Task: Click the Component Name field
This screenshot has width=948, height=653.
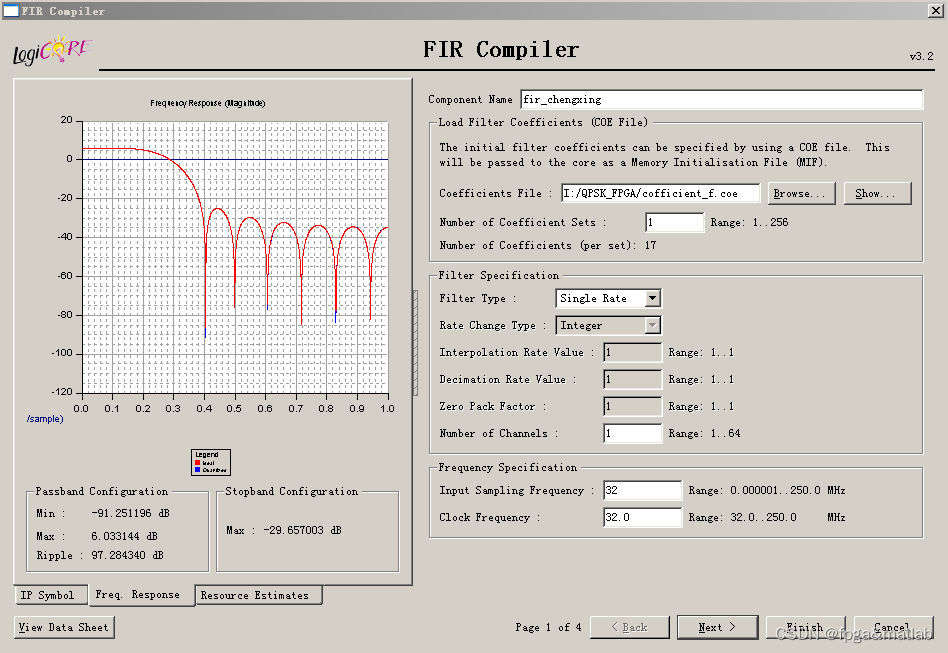Action: 722,100
